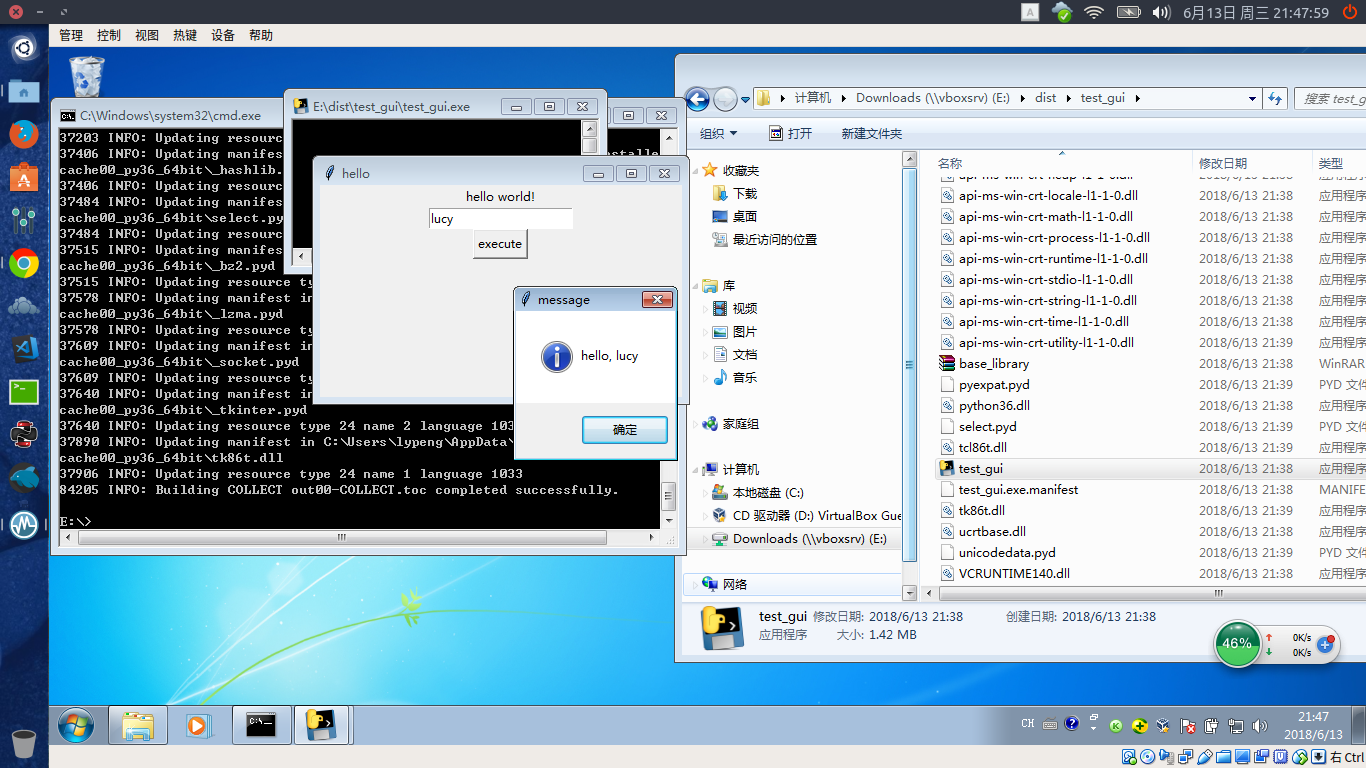Open Windows Media Player from taskbar
This screenshot has height=768, width=1366.
click(200, 725)
